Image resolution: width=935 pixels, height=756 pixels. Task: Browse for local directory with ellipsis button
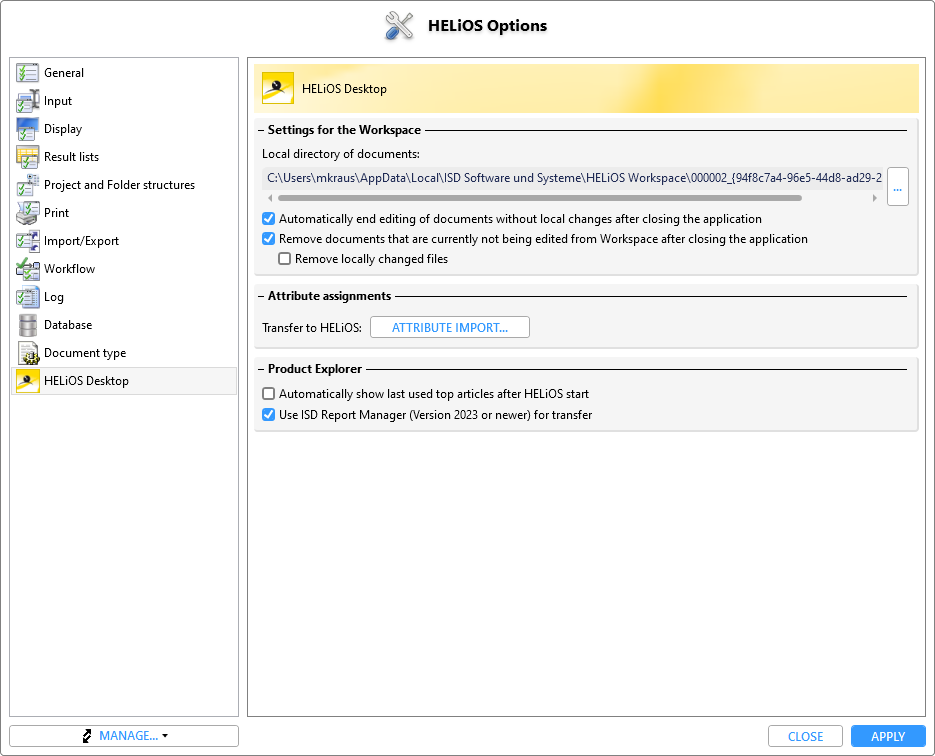tap(897, 187)
